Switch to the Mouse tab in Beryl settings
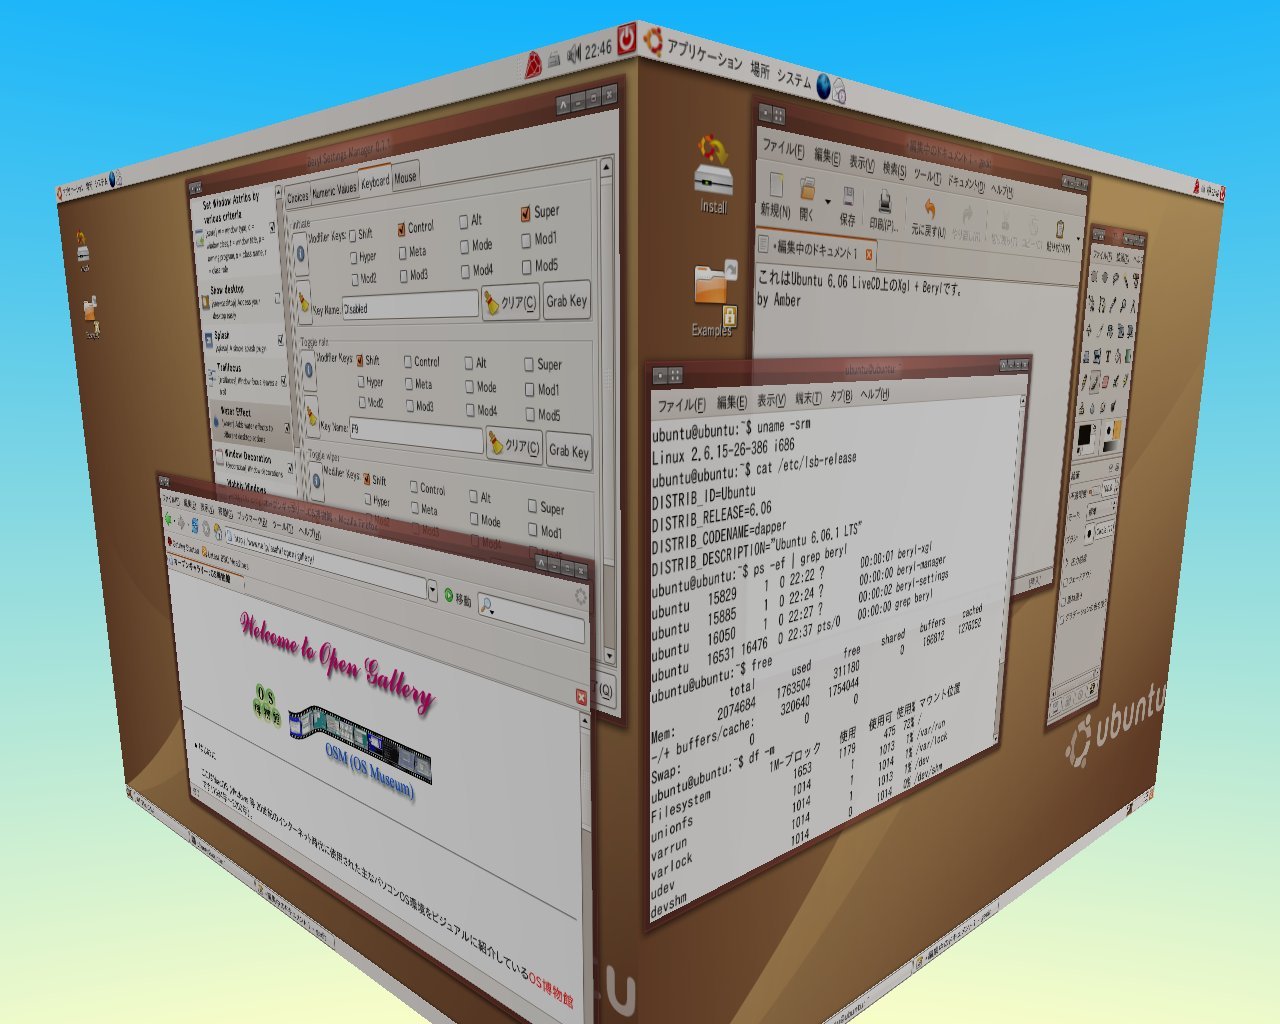The height and width of the screenshot is (1024, 1280). click(405, 178)
